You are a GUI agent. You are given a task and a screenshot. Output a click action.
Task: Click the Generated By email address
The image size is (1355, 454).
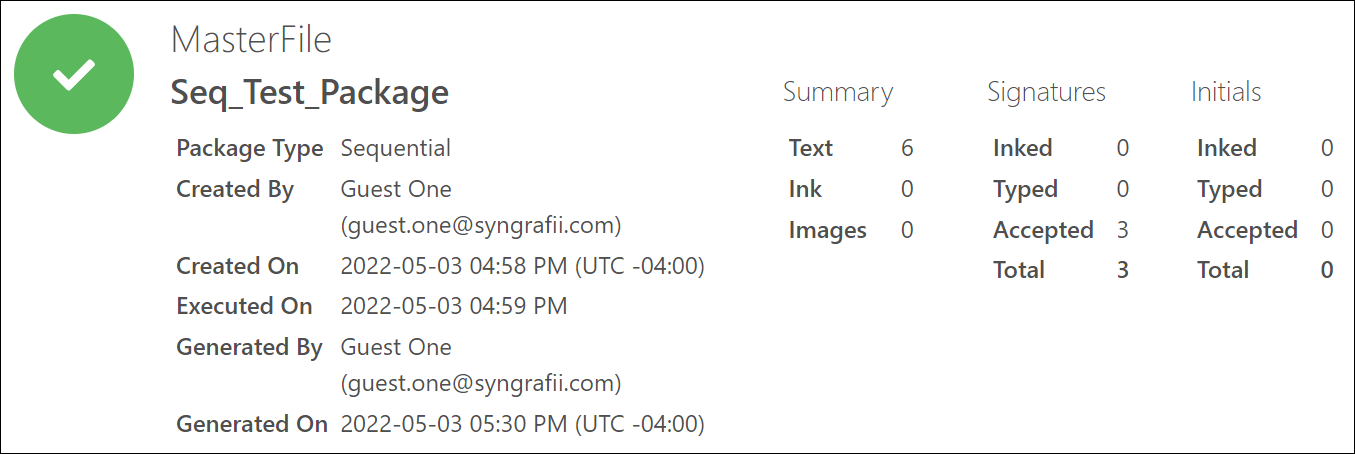coord(481,384)
